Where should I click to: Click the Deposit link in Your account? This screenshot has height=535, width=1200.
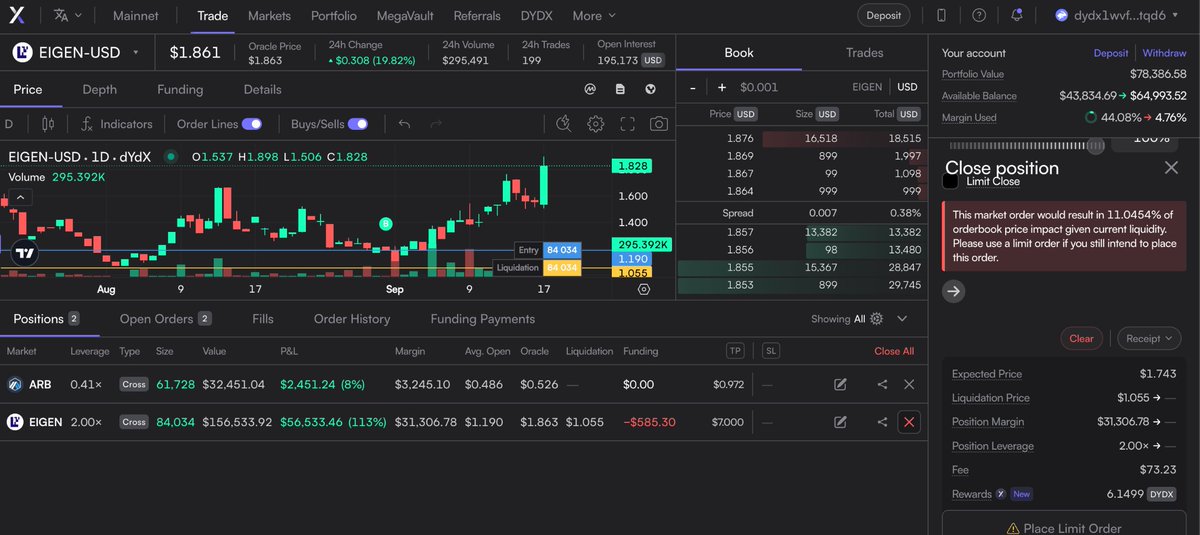tap(1111, 53)
